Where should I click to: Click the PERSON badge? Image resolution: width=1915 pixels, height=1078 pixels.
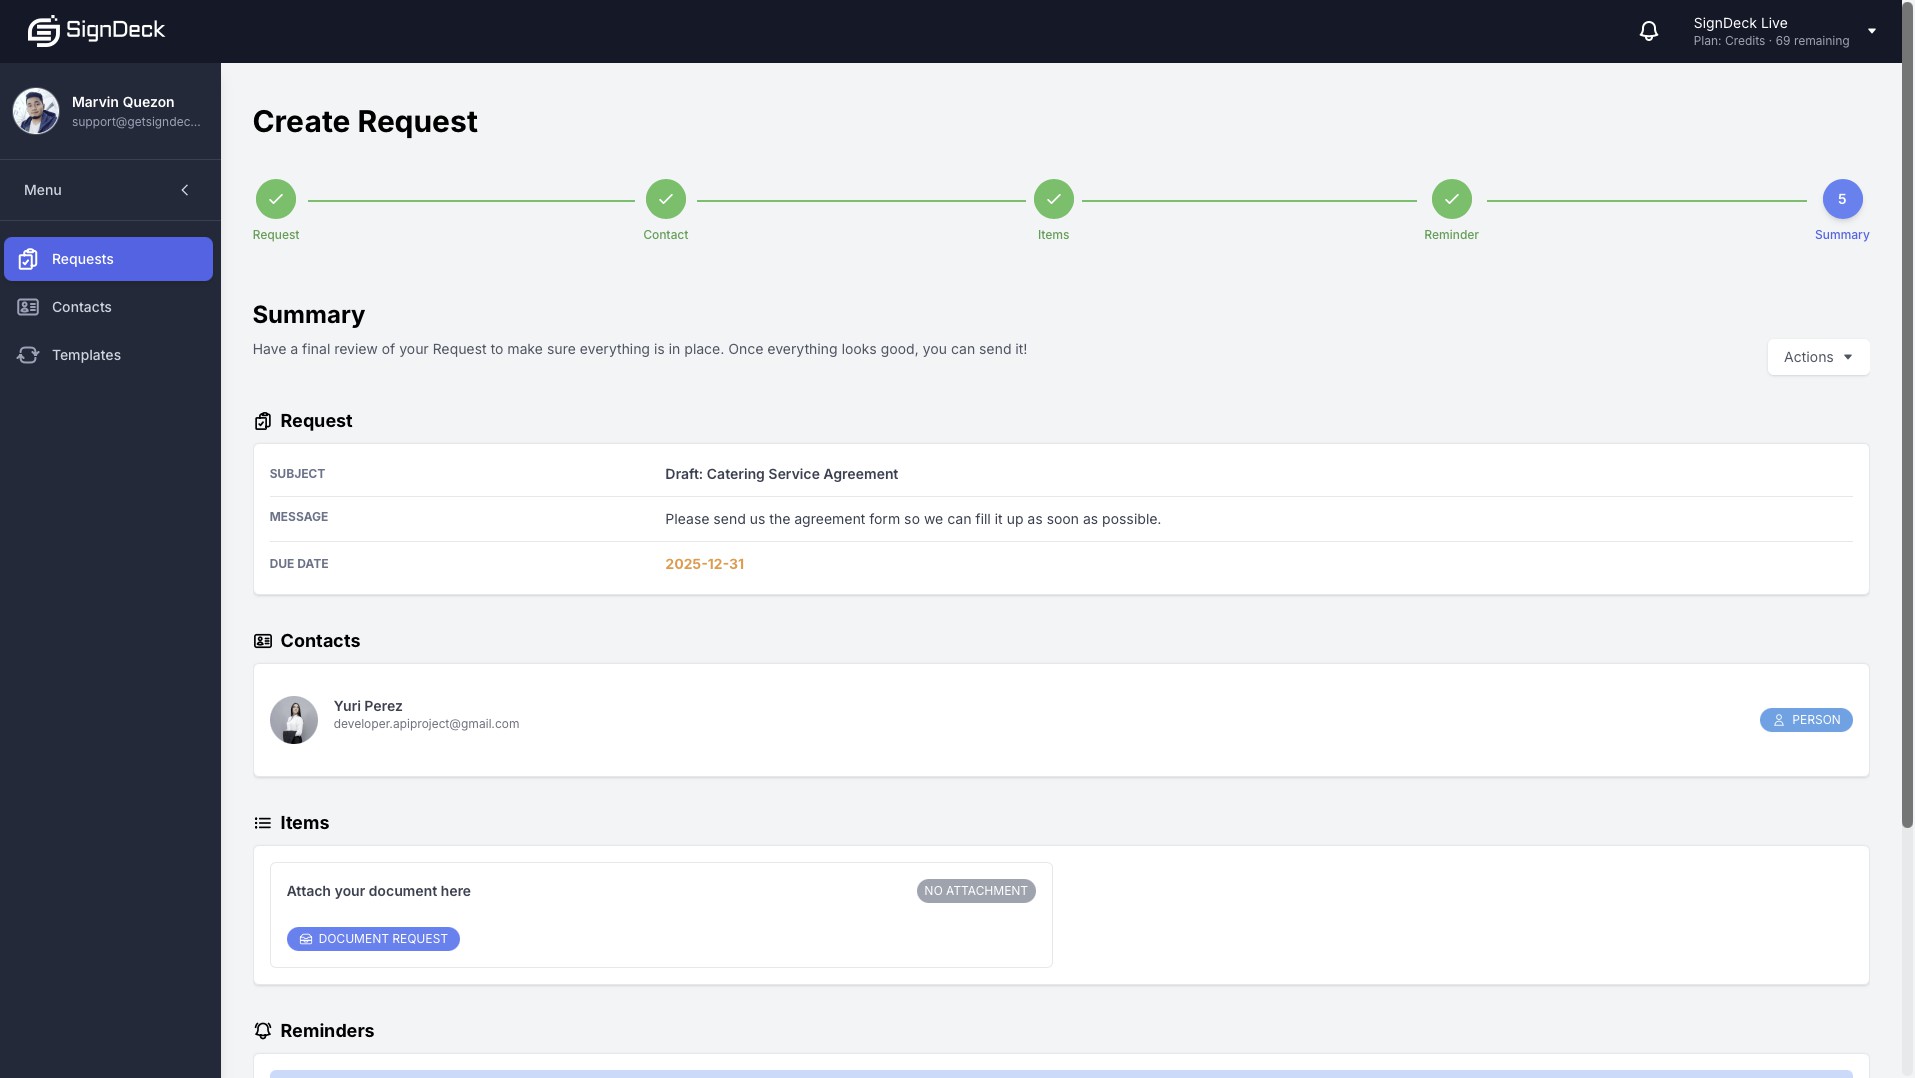click(1806, 720)
